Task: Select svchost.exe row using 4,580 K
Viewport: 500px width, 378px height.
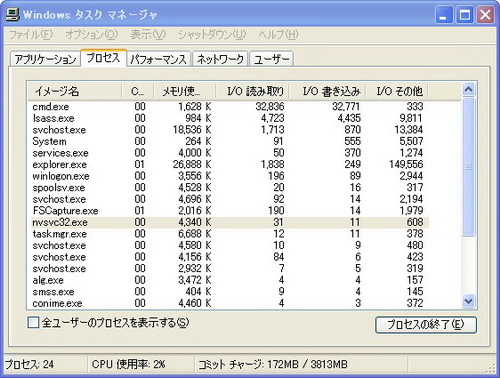Action: [228, 245]
